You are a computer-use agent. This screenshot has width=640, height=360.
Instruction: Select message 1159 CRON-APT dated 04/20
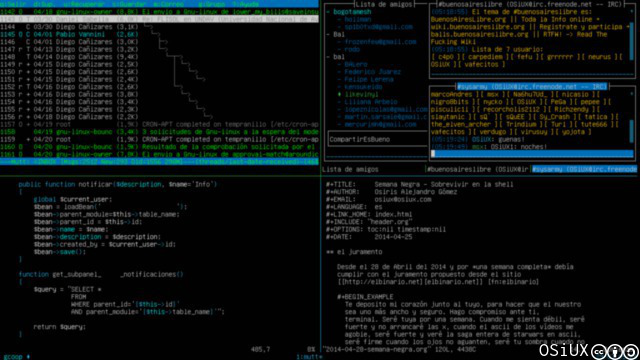[159, 139]
